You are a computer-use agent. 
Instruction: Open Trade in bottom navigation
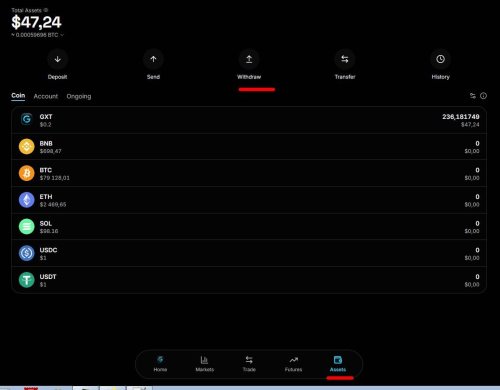[x=249, y=364]
